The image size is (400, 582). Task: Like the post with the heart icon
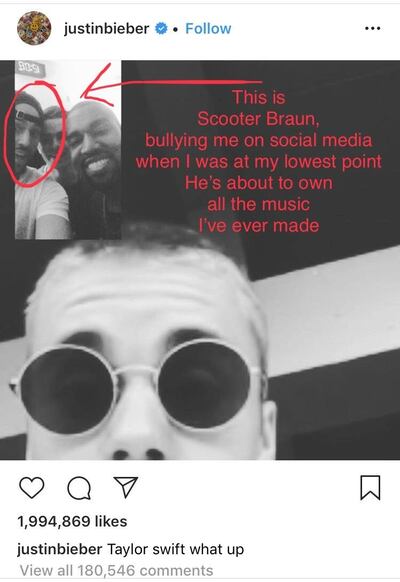32,487
